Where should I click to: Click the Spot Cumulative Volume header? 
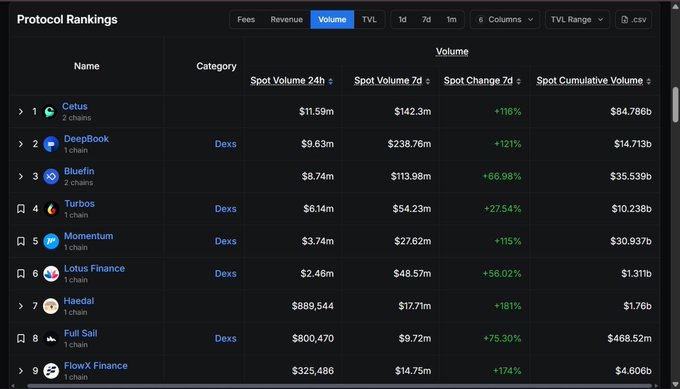[x=589, y=81]
